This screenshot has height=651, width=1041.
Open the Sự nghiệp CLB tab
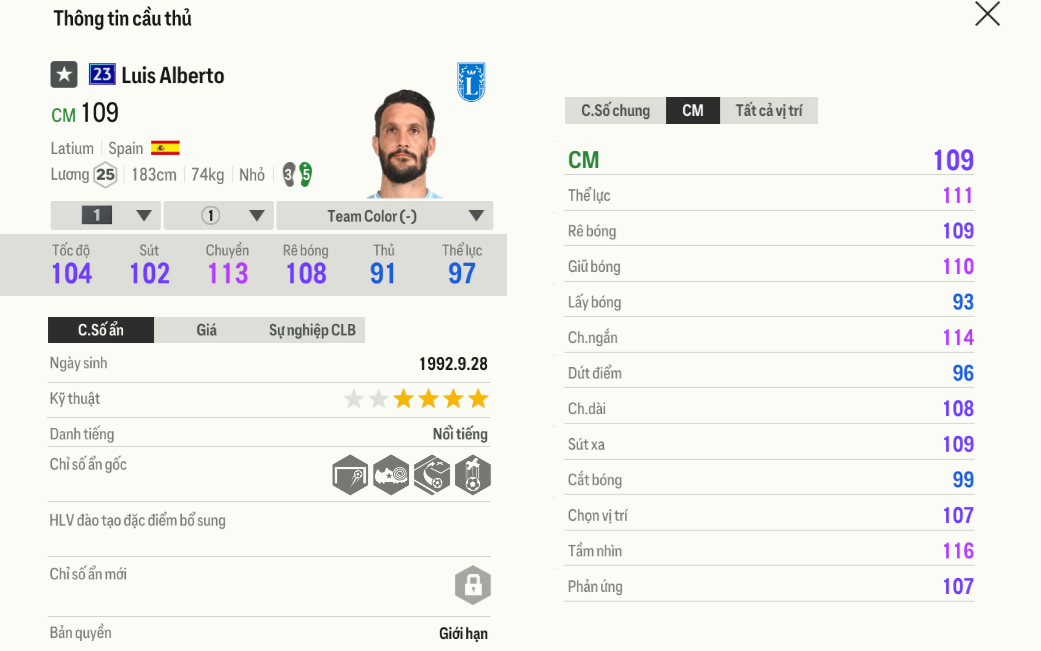311,330
